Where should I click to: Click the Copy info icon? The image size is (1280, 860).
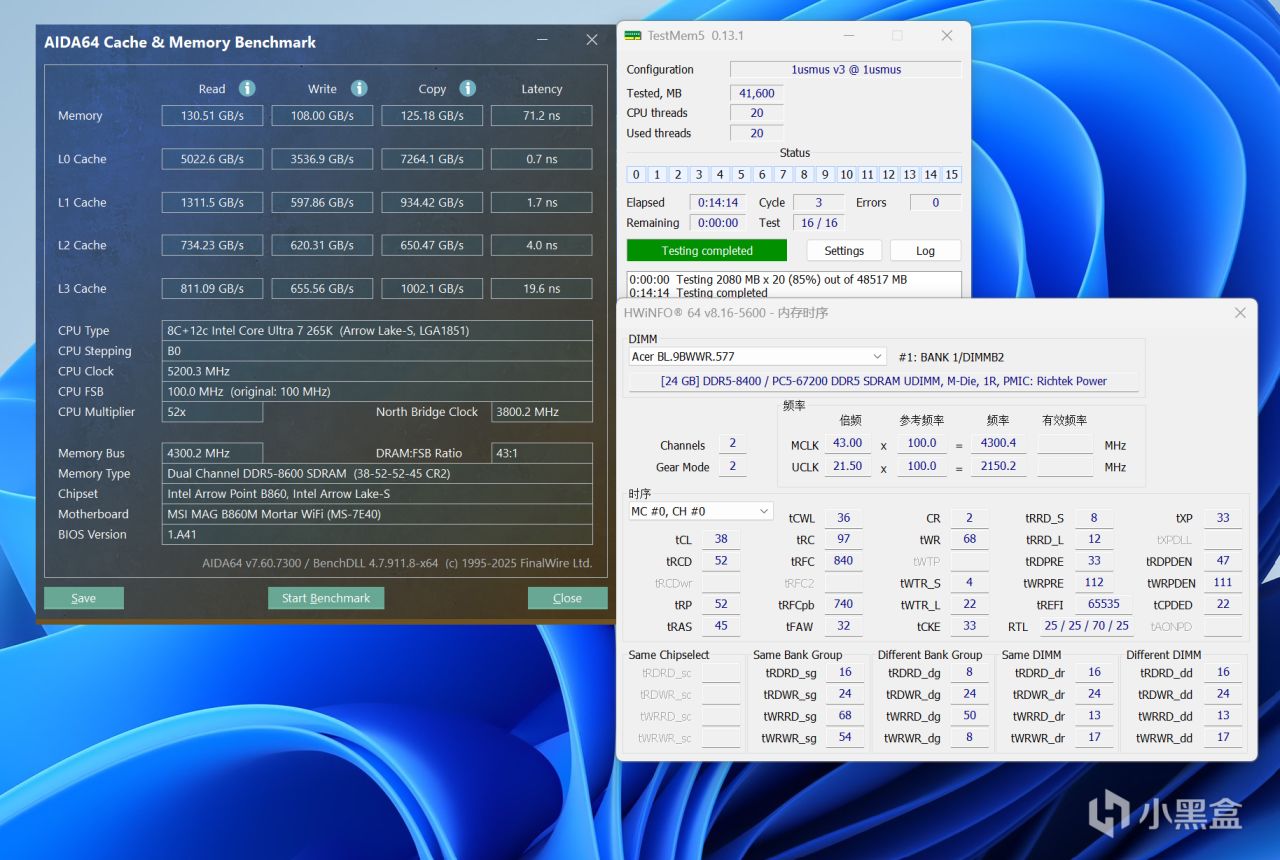tap(467, 88)
